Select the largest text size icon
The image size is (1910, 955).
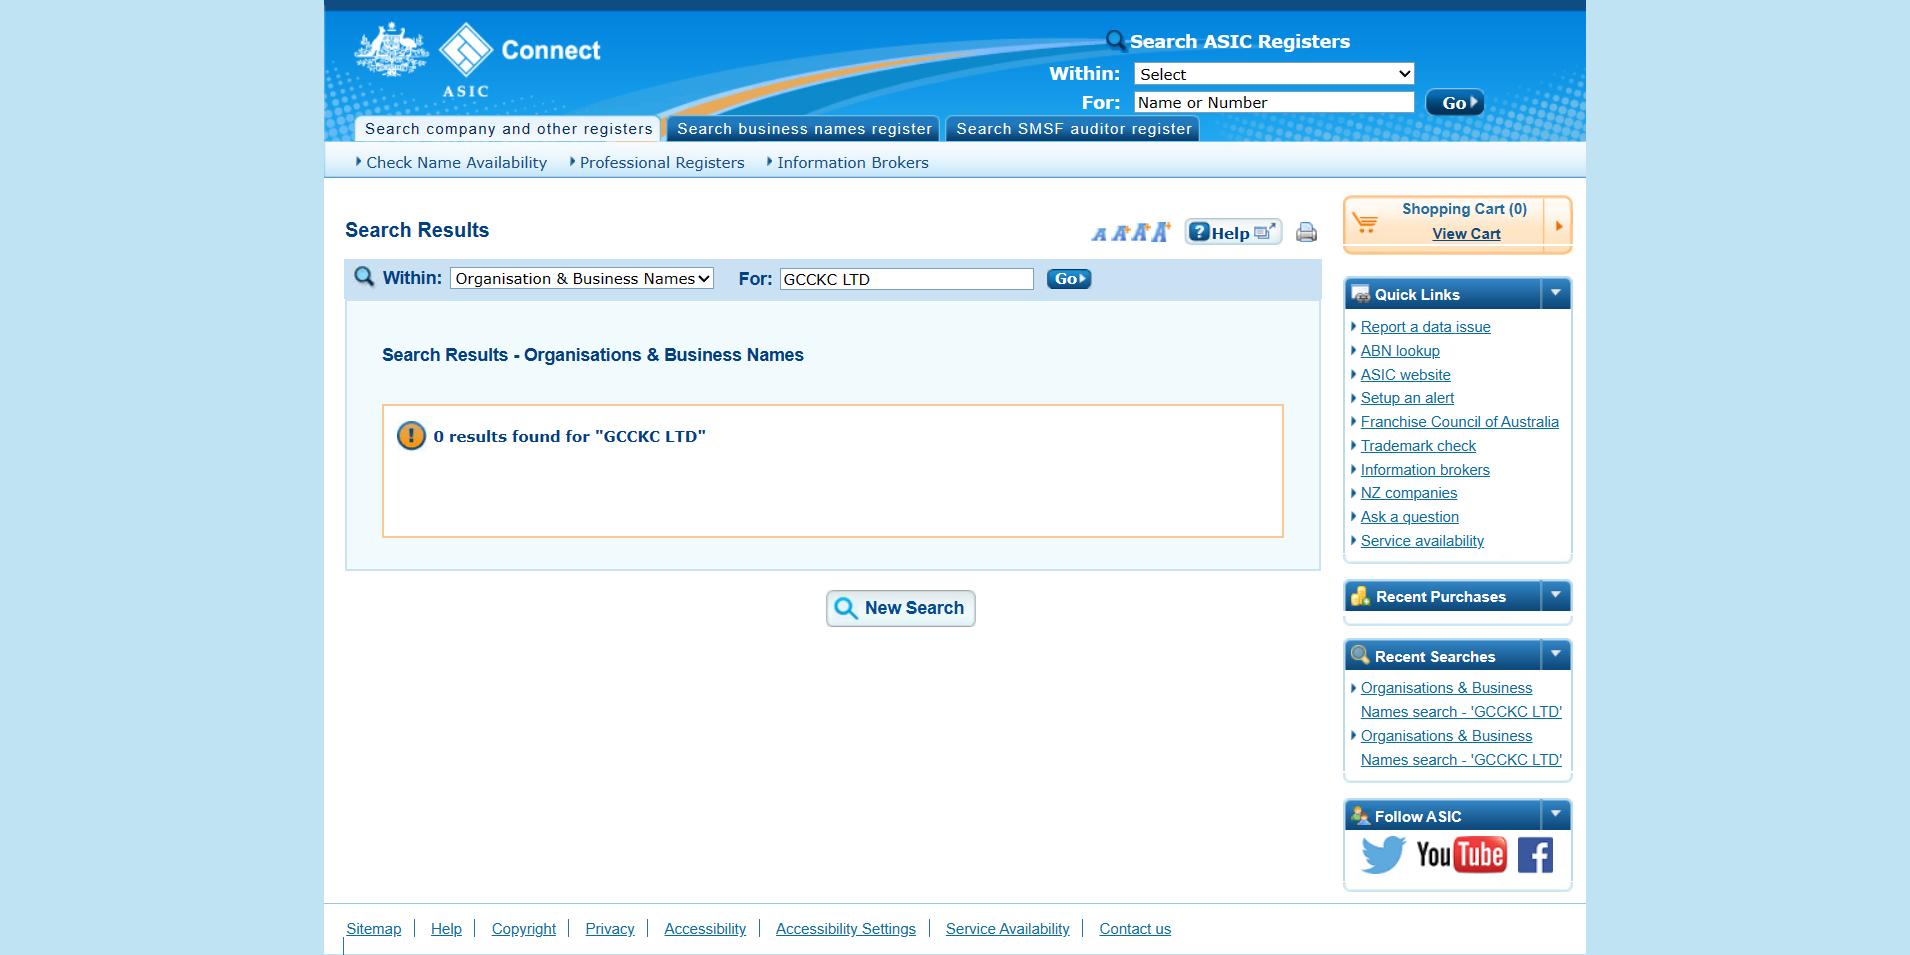[x=1160, y=232]
